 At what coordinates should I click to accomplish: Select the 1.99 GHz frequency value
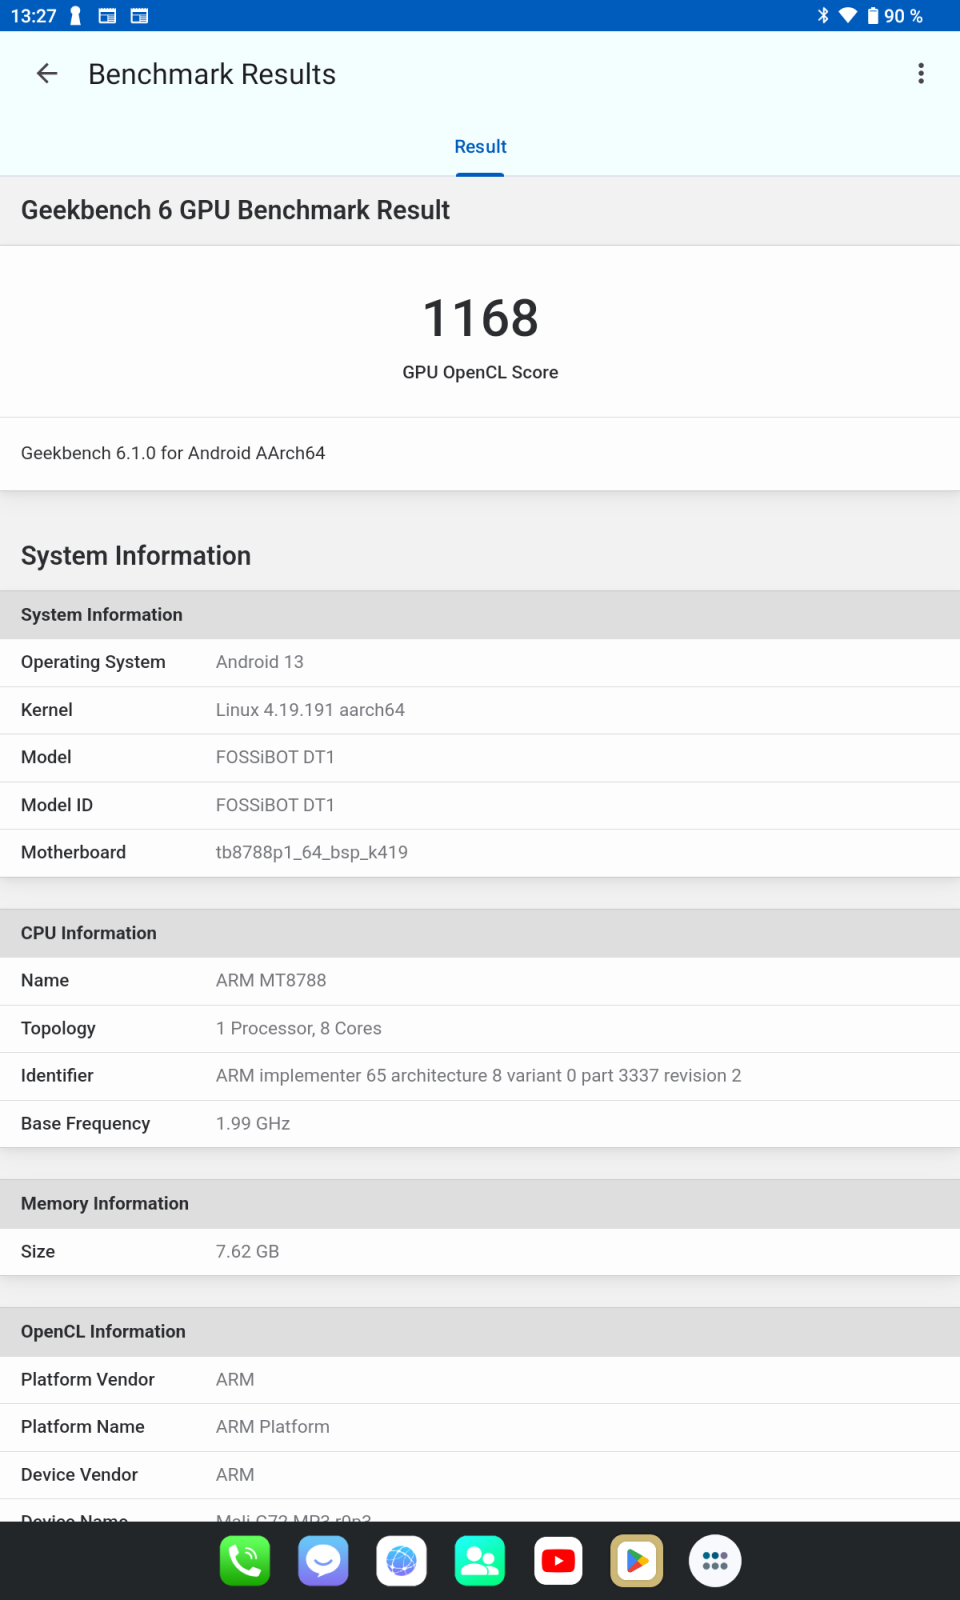pos(253,1123)
